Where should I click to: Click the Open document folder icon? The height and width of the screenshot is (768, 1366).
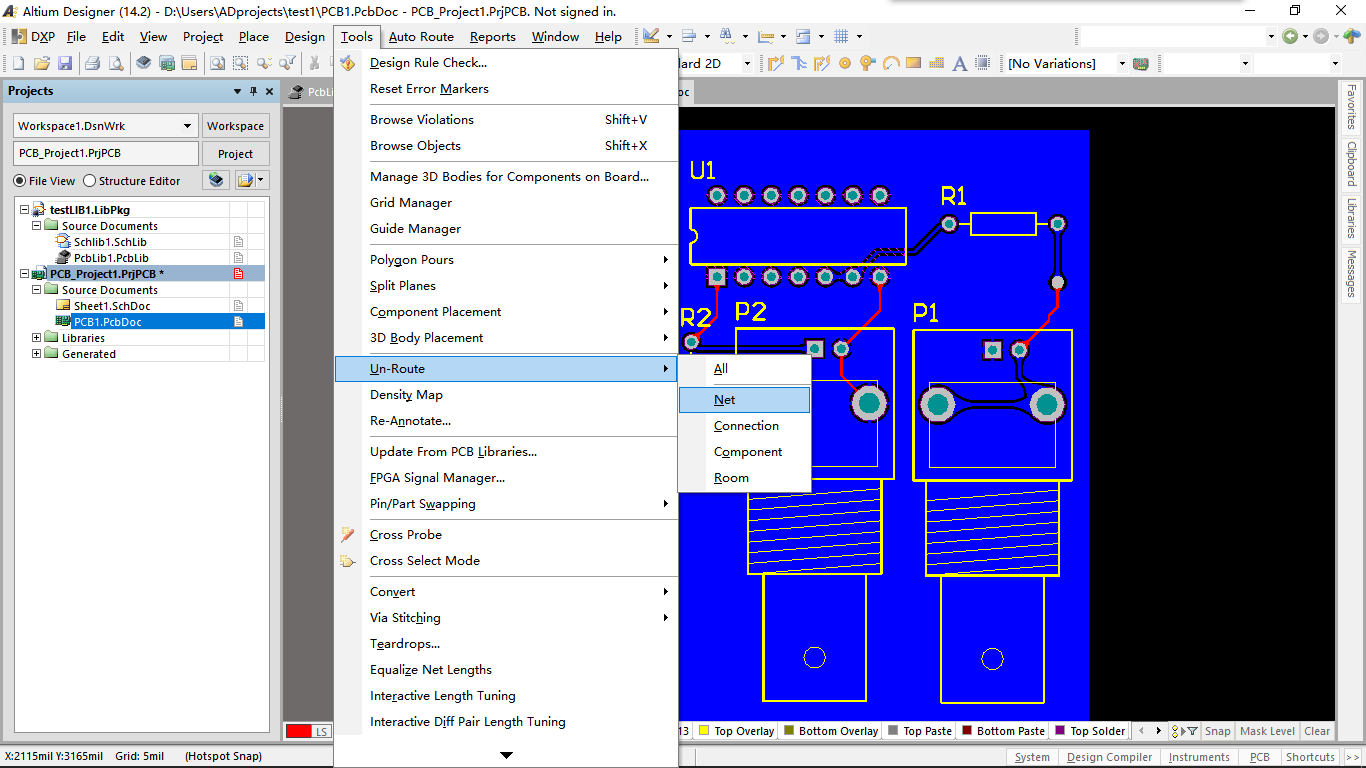(42, 63)
